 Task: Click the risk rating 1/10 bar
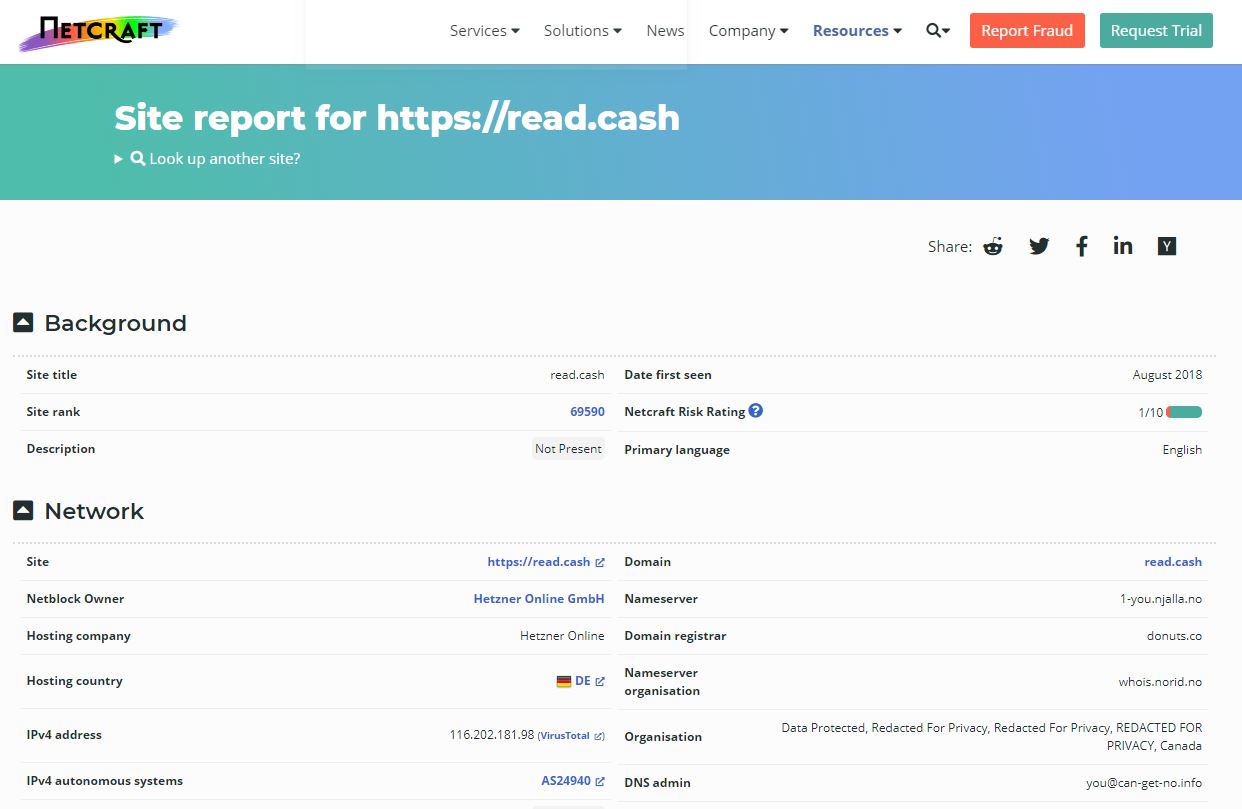click(x=1184, y=412)
